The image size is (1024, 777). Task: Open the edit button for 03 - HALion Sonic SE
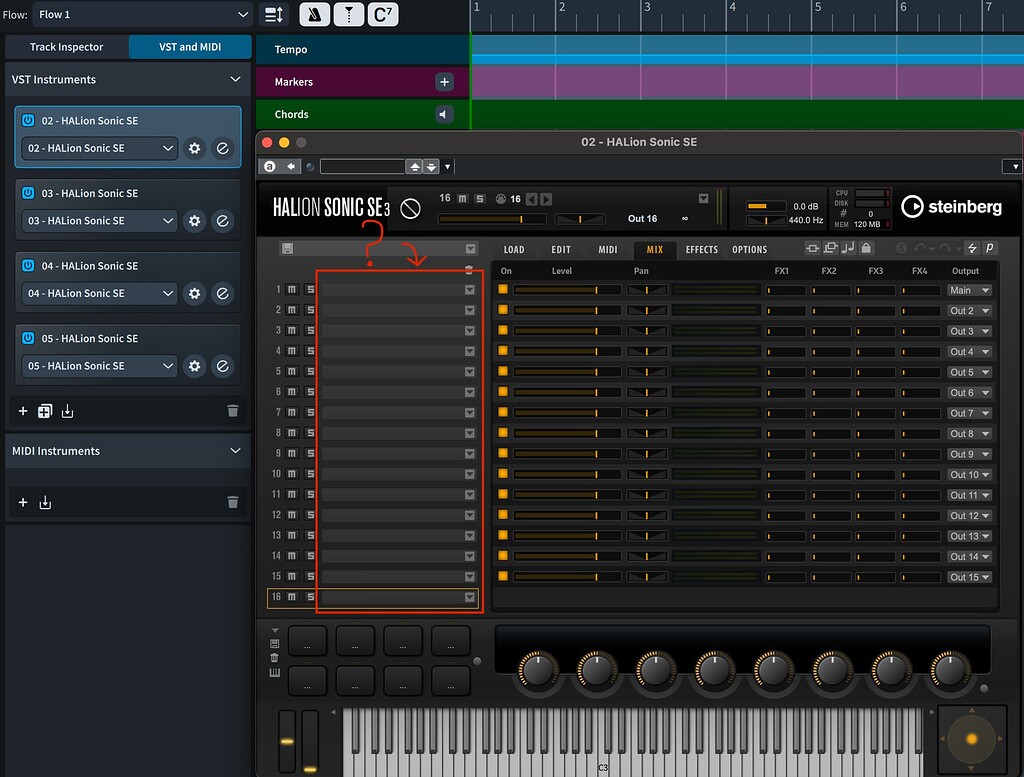click(222, 220)
